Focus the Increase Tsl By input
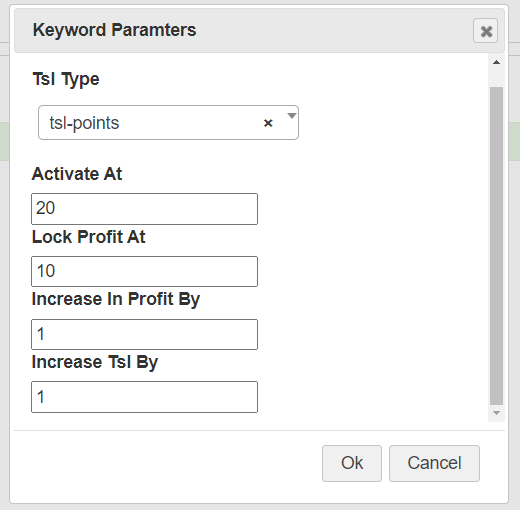Image resolution: width=520 pixels, height=510 pixels. coord(144,397)
